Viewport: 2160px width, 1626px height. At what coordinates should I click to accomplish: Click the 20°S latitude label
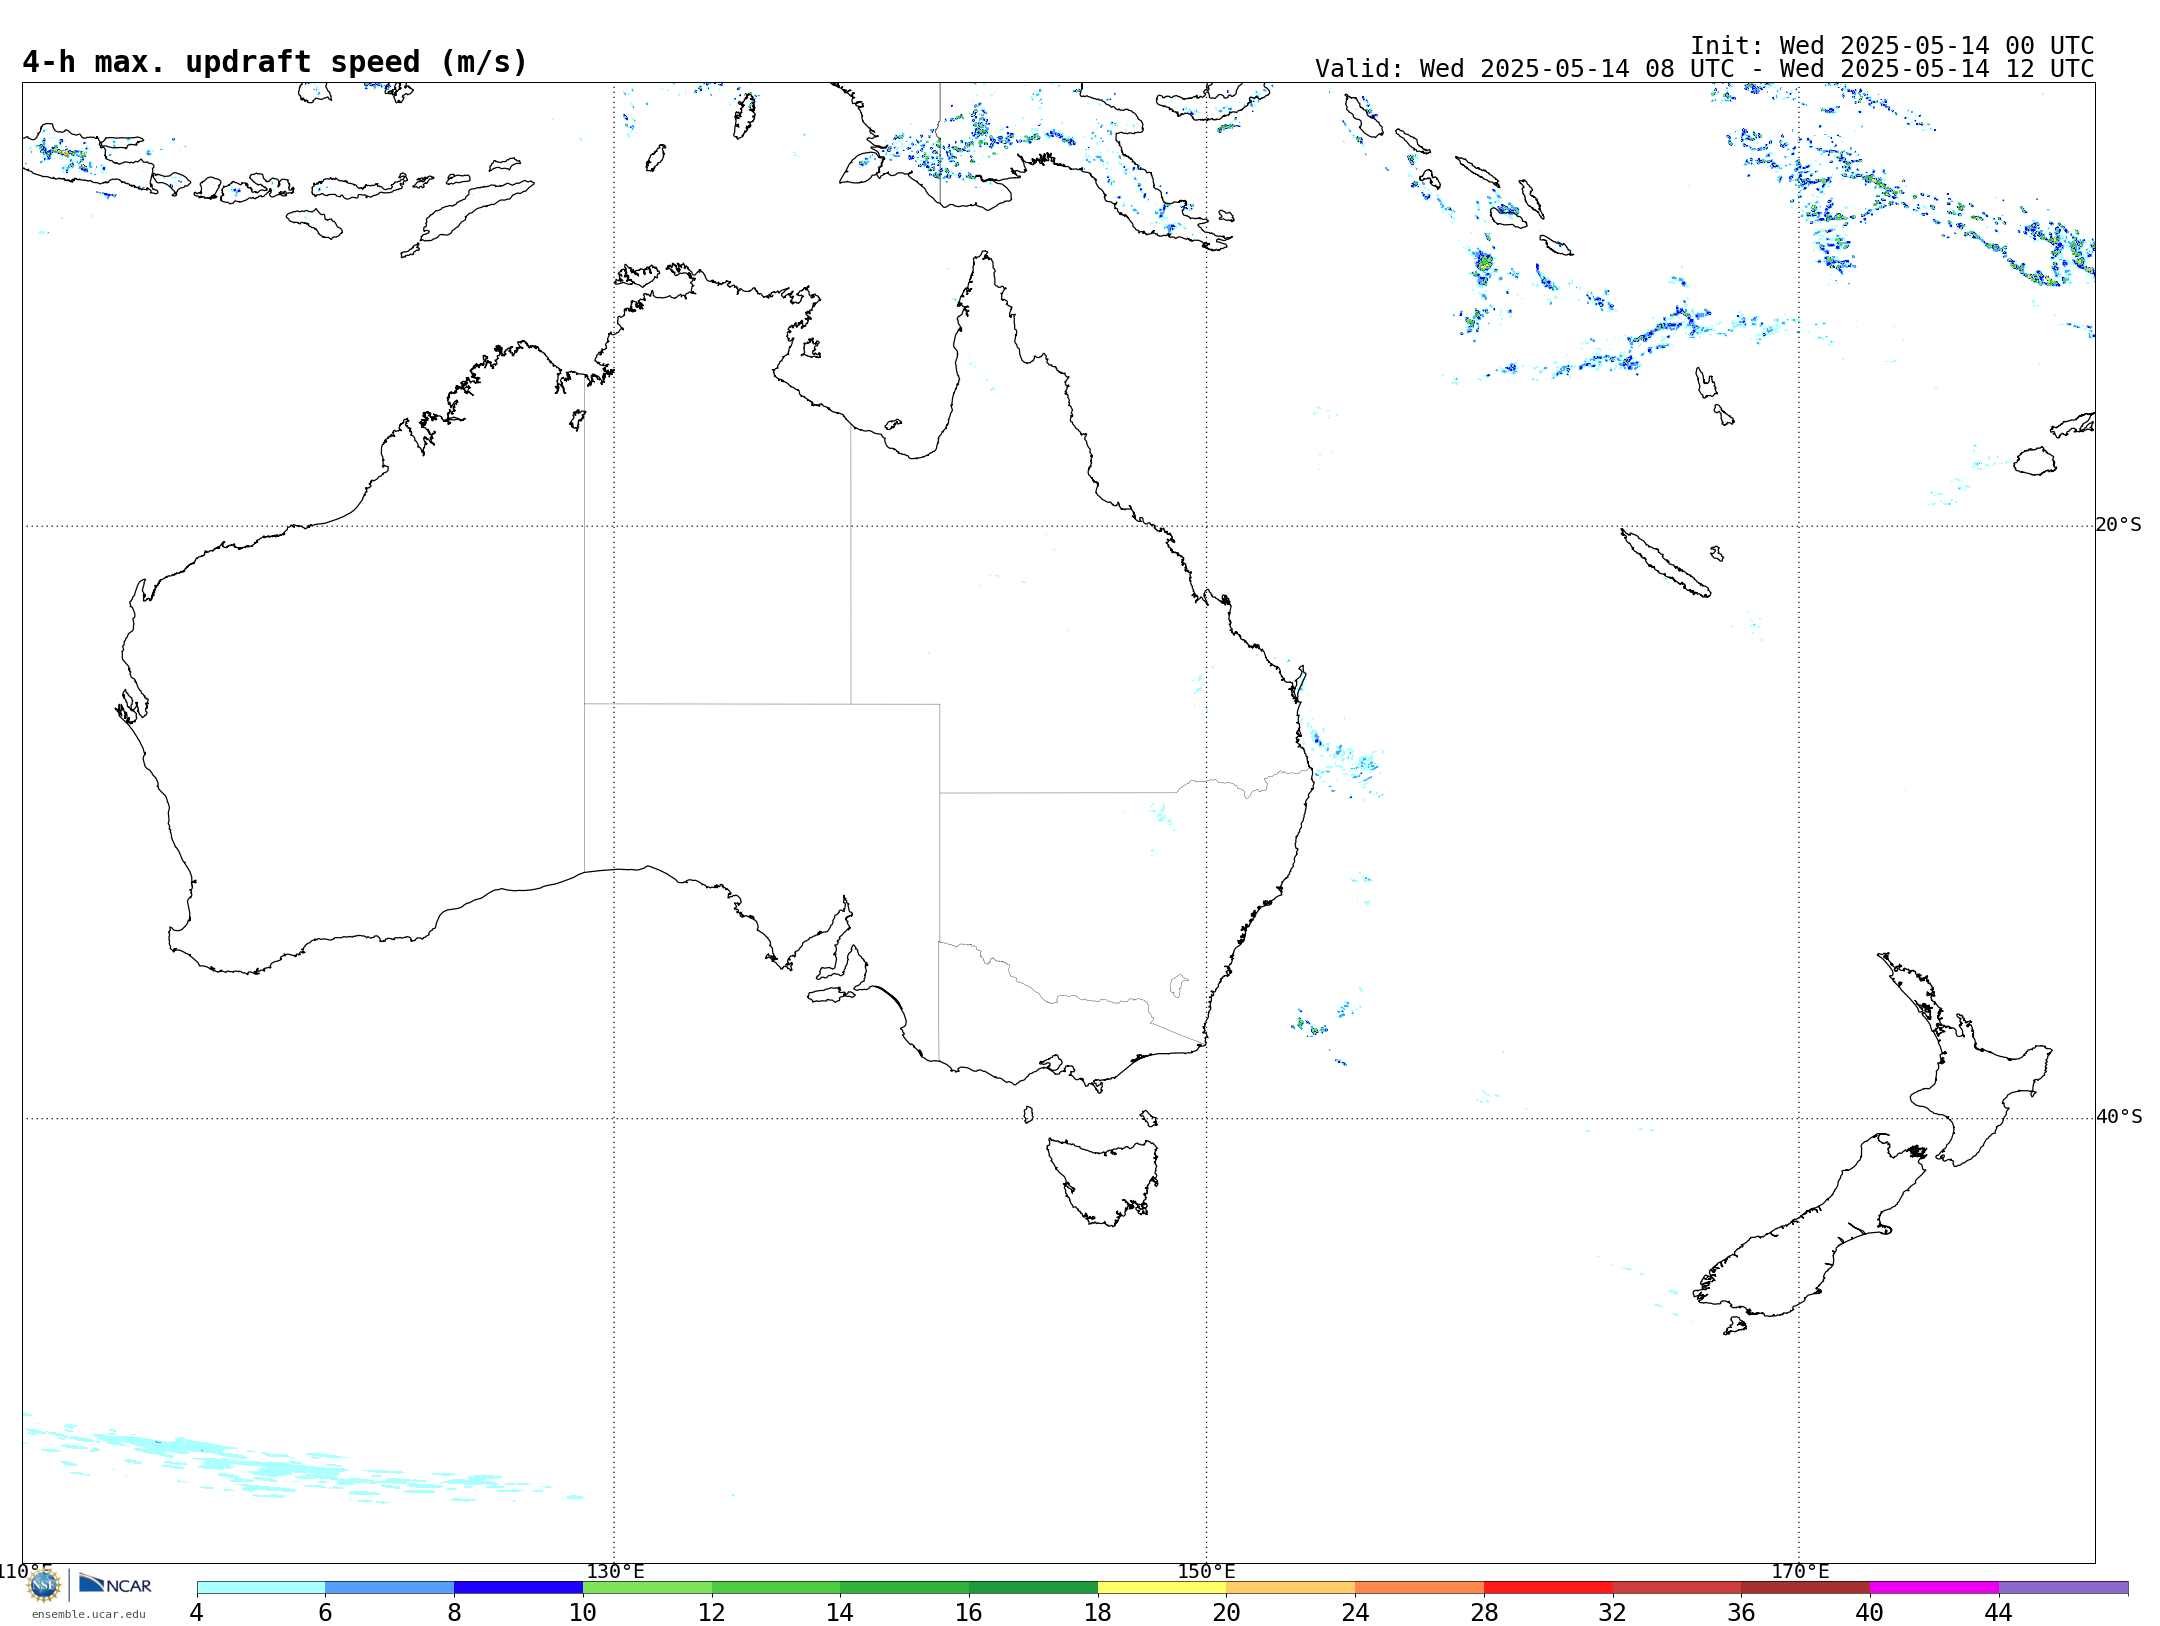point(2118,525)
